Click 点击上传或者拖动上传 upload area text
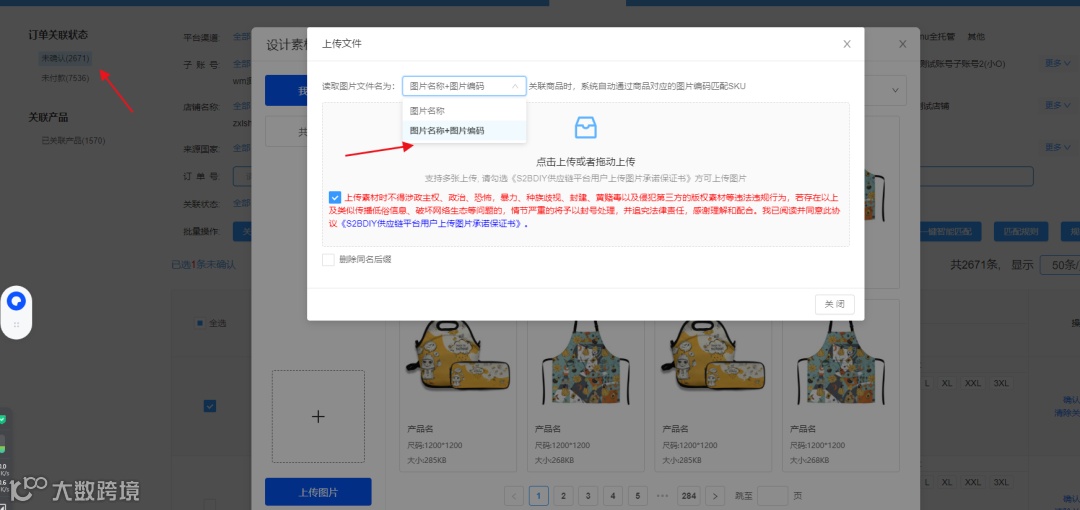The height and width of the screenshot is (510, 1080). pos(585,162)
